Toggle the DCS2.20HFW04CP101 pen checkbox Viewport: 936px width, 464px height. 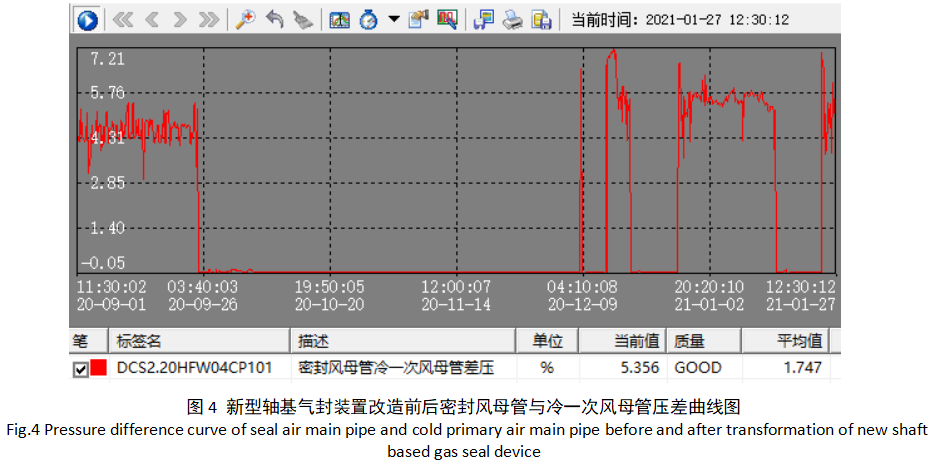tap(80, 369)
